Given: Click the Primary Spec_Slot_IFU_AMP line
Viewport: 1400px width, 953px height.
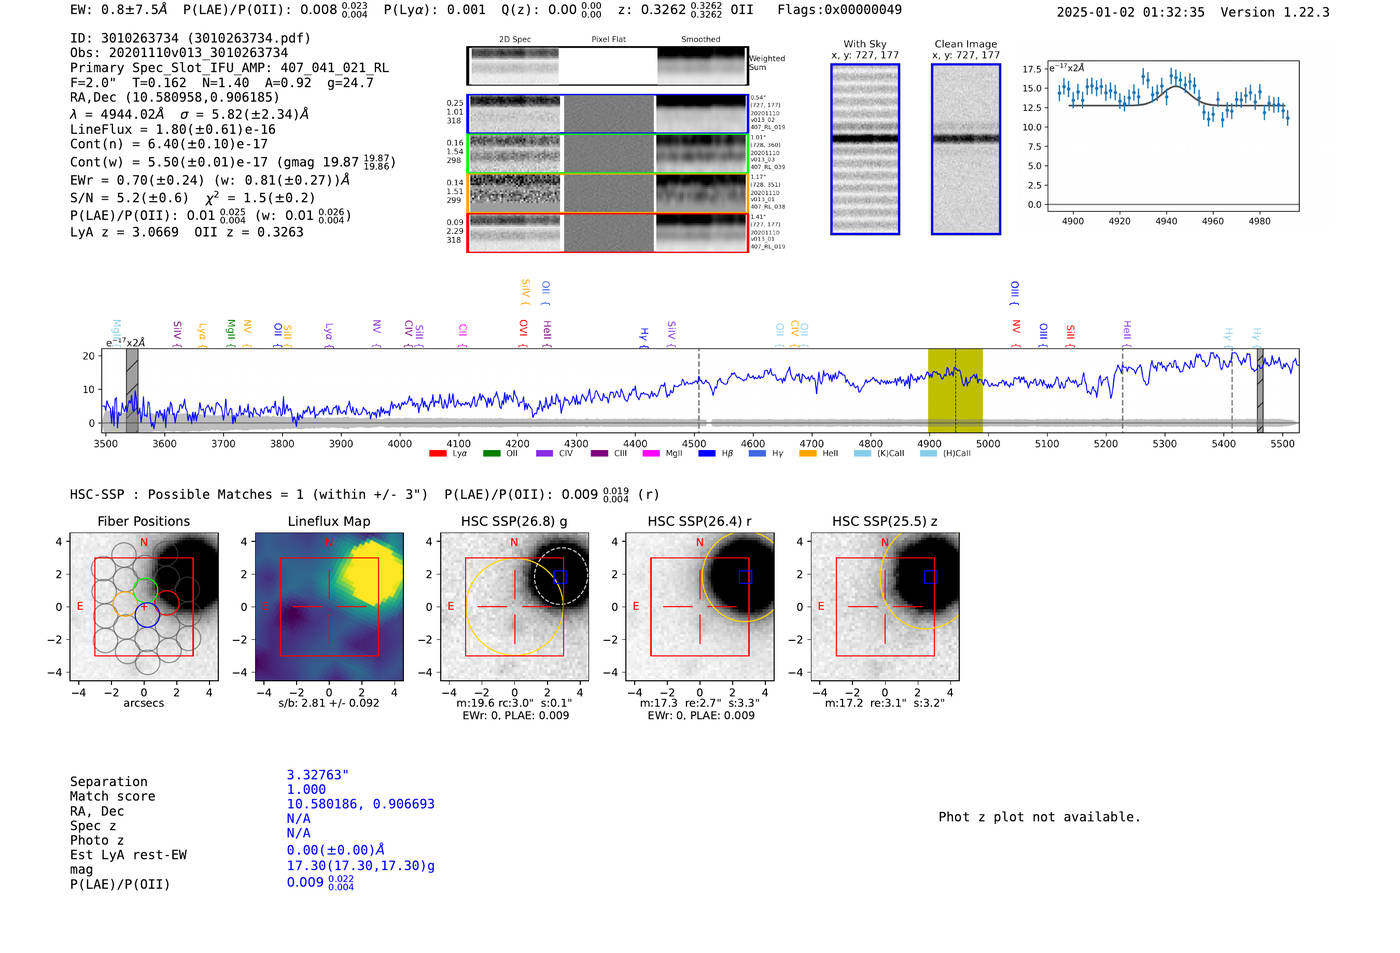Looking at the screenshot, I should [x=229, y=68].
